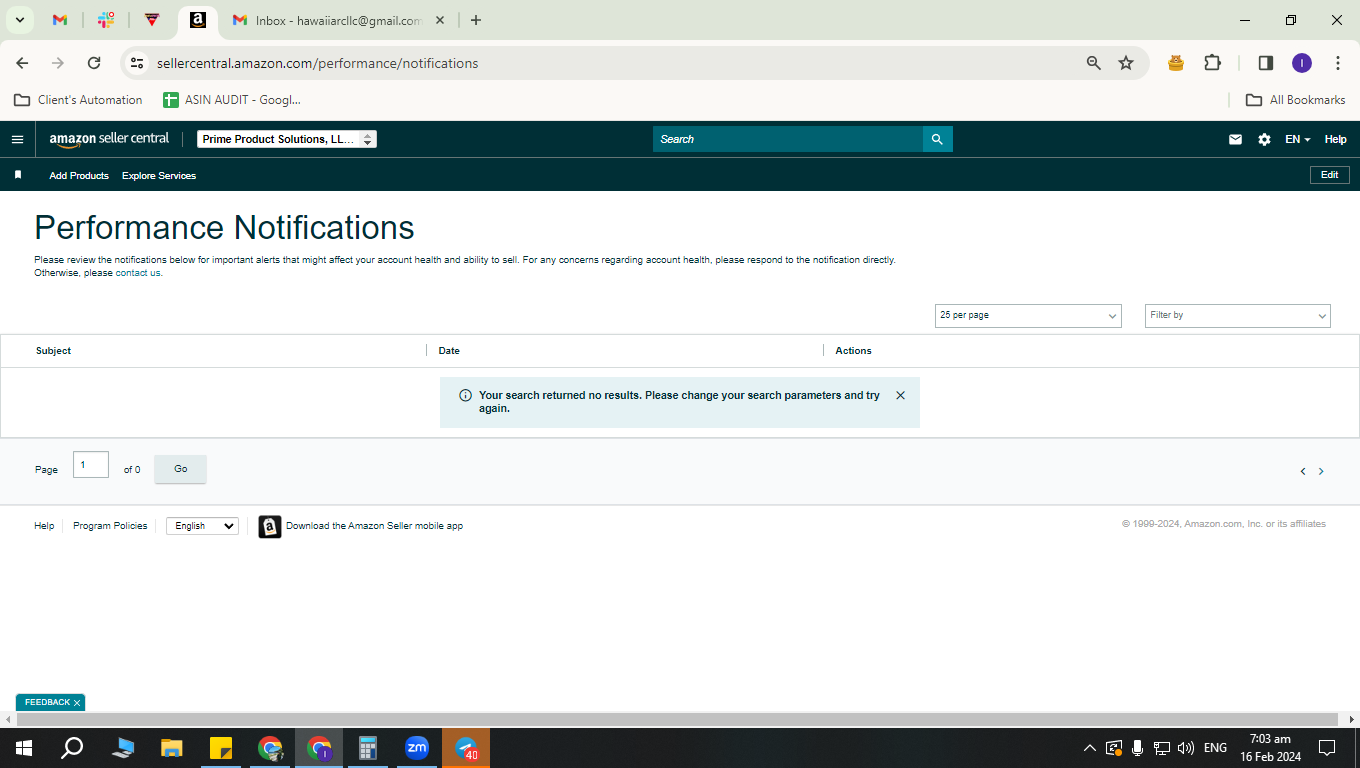Open the Windows Start menu
Viewport: 1360px width, 768px height.
click(23, 748)
